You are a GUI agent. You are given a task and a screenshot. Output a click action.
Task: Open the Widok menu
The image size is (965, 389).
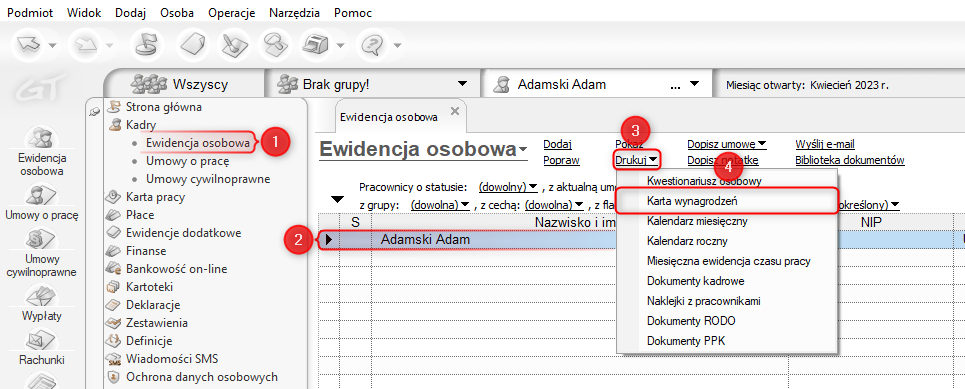click(x=84, y=13)
